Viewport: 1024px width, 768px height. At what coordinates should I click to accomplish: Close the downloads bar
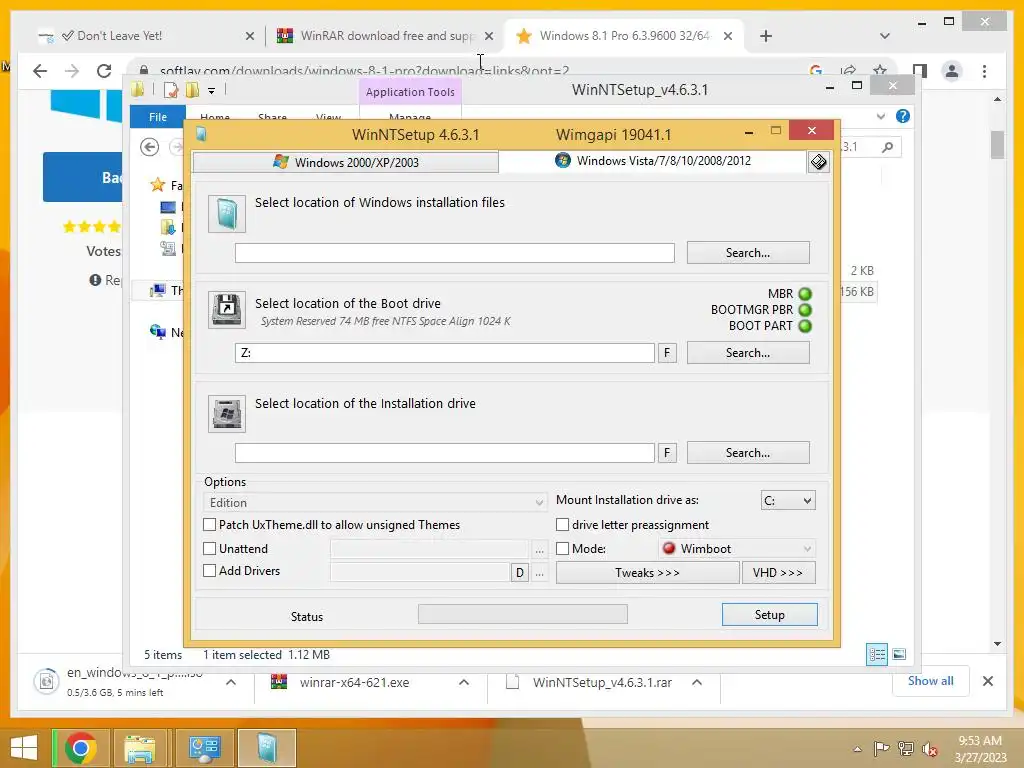(988, 681)
